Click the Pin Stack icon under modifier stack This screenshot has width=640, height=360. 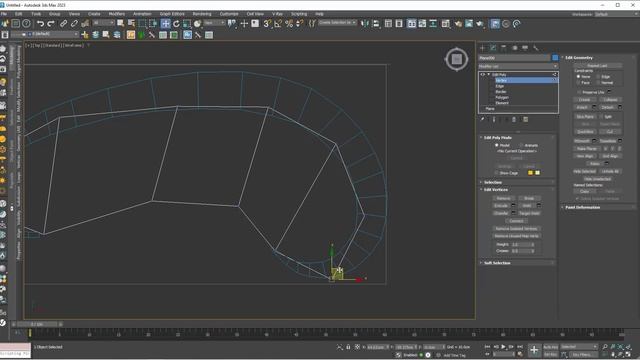(x=482, y=120)
